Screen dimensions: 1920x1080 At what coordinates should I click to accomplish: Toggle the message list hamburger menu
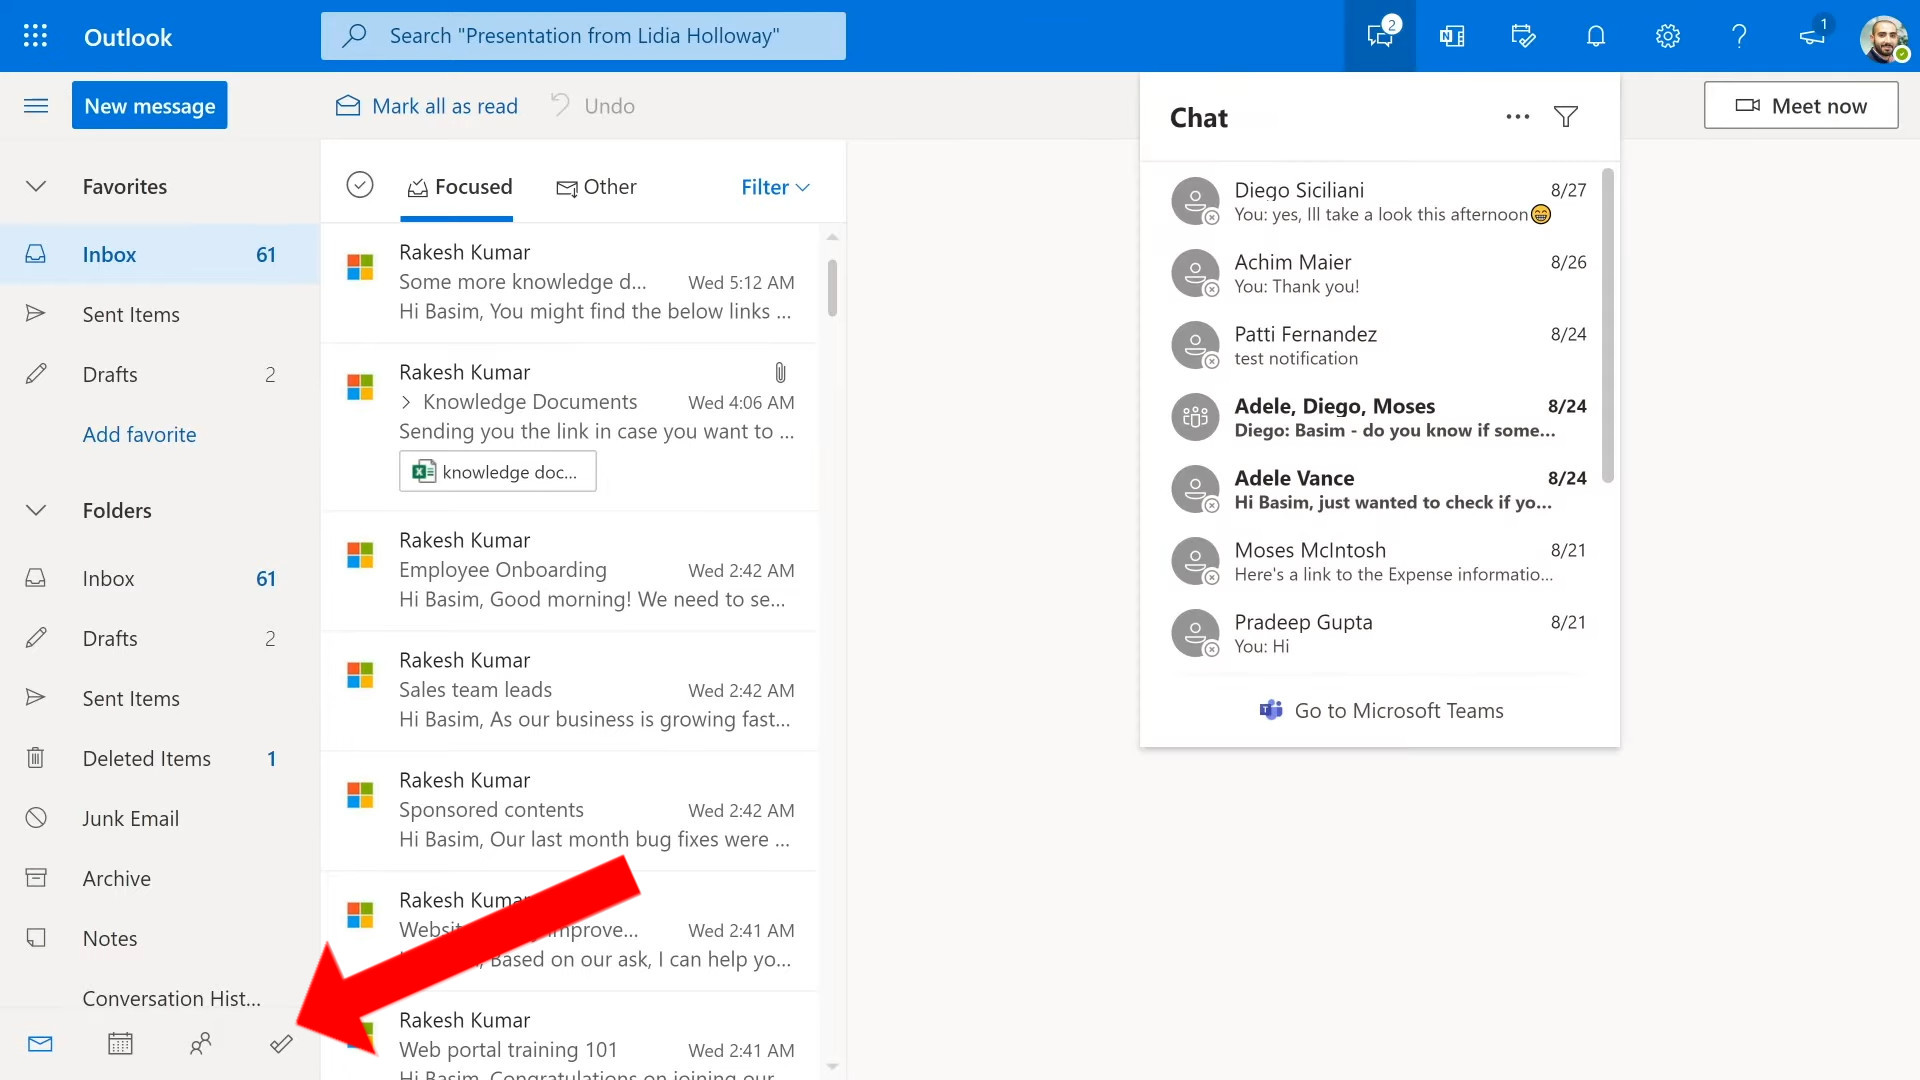point(36,105)
